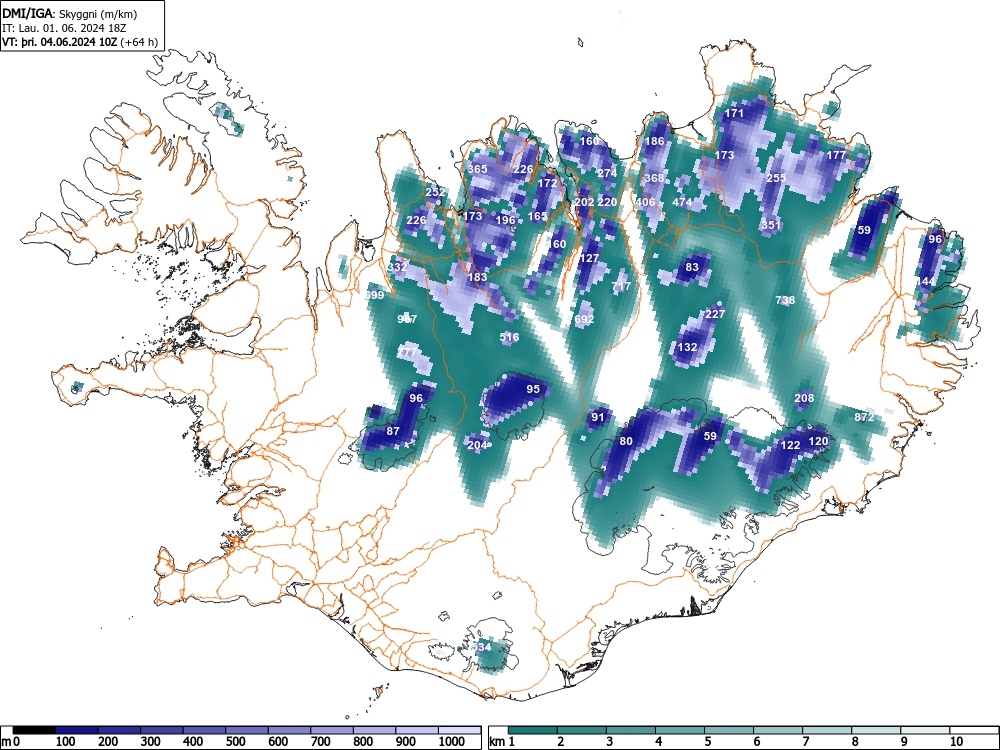Click the 368 visibility value
This screenshot has height=750, width=1000.
[654, 178]
